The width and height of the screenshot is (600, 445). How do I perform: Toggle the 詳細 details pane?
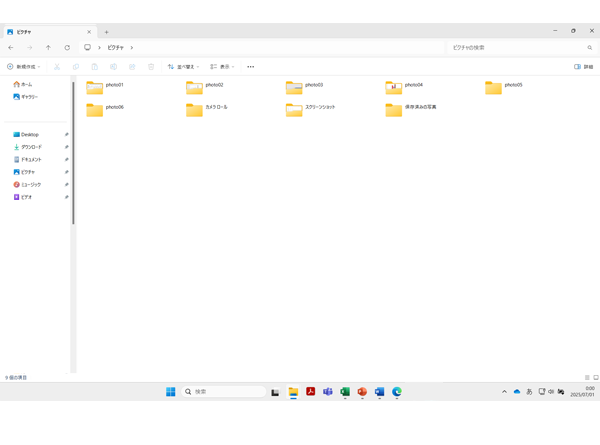[583, 67]
